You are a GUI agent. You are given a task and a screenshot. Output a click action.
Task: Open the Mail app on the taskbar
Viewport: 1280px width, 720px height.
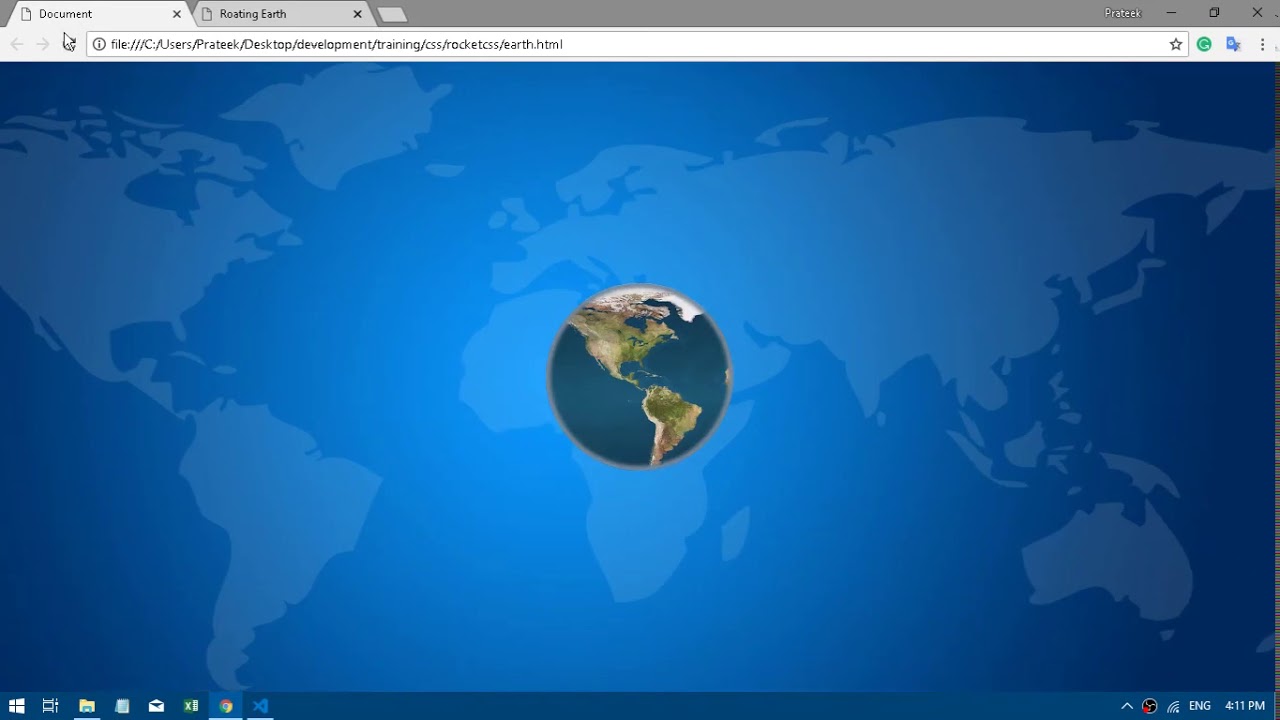tap(156, 706)
